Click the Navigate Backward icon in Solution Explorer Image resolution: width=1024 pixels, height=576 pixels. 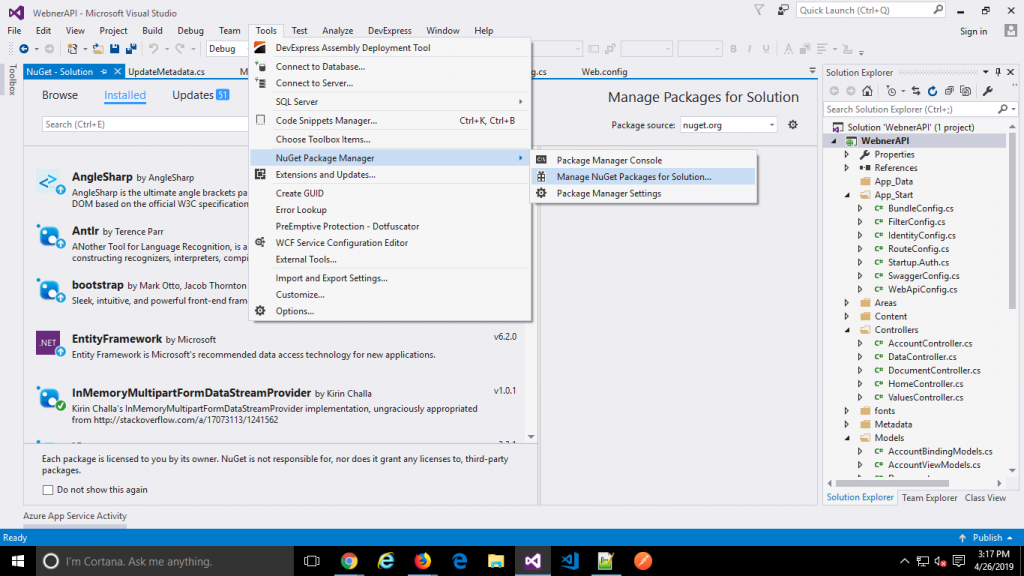tap(834, 91)
